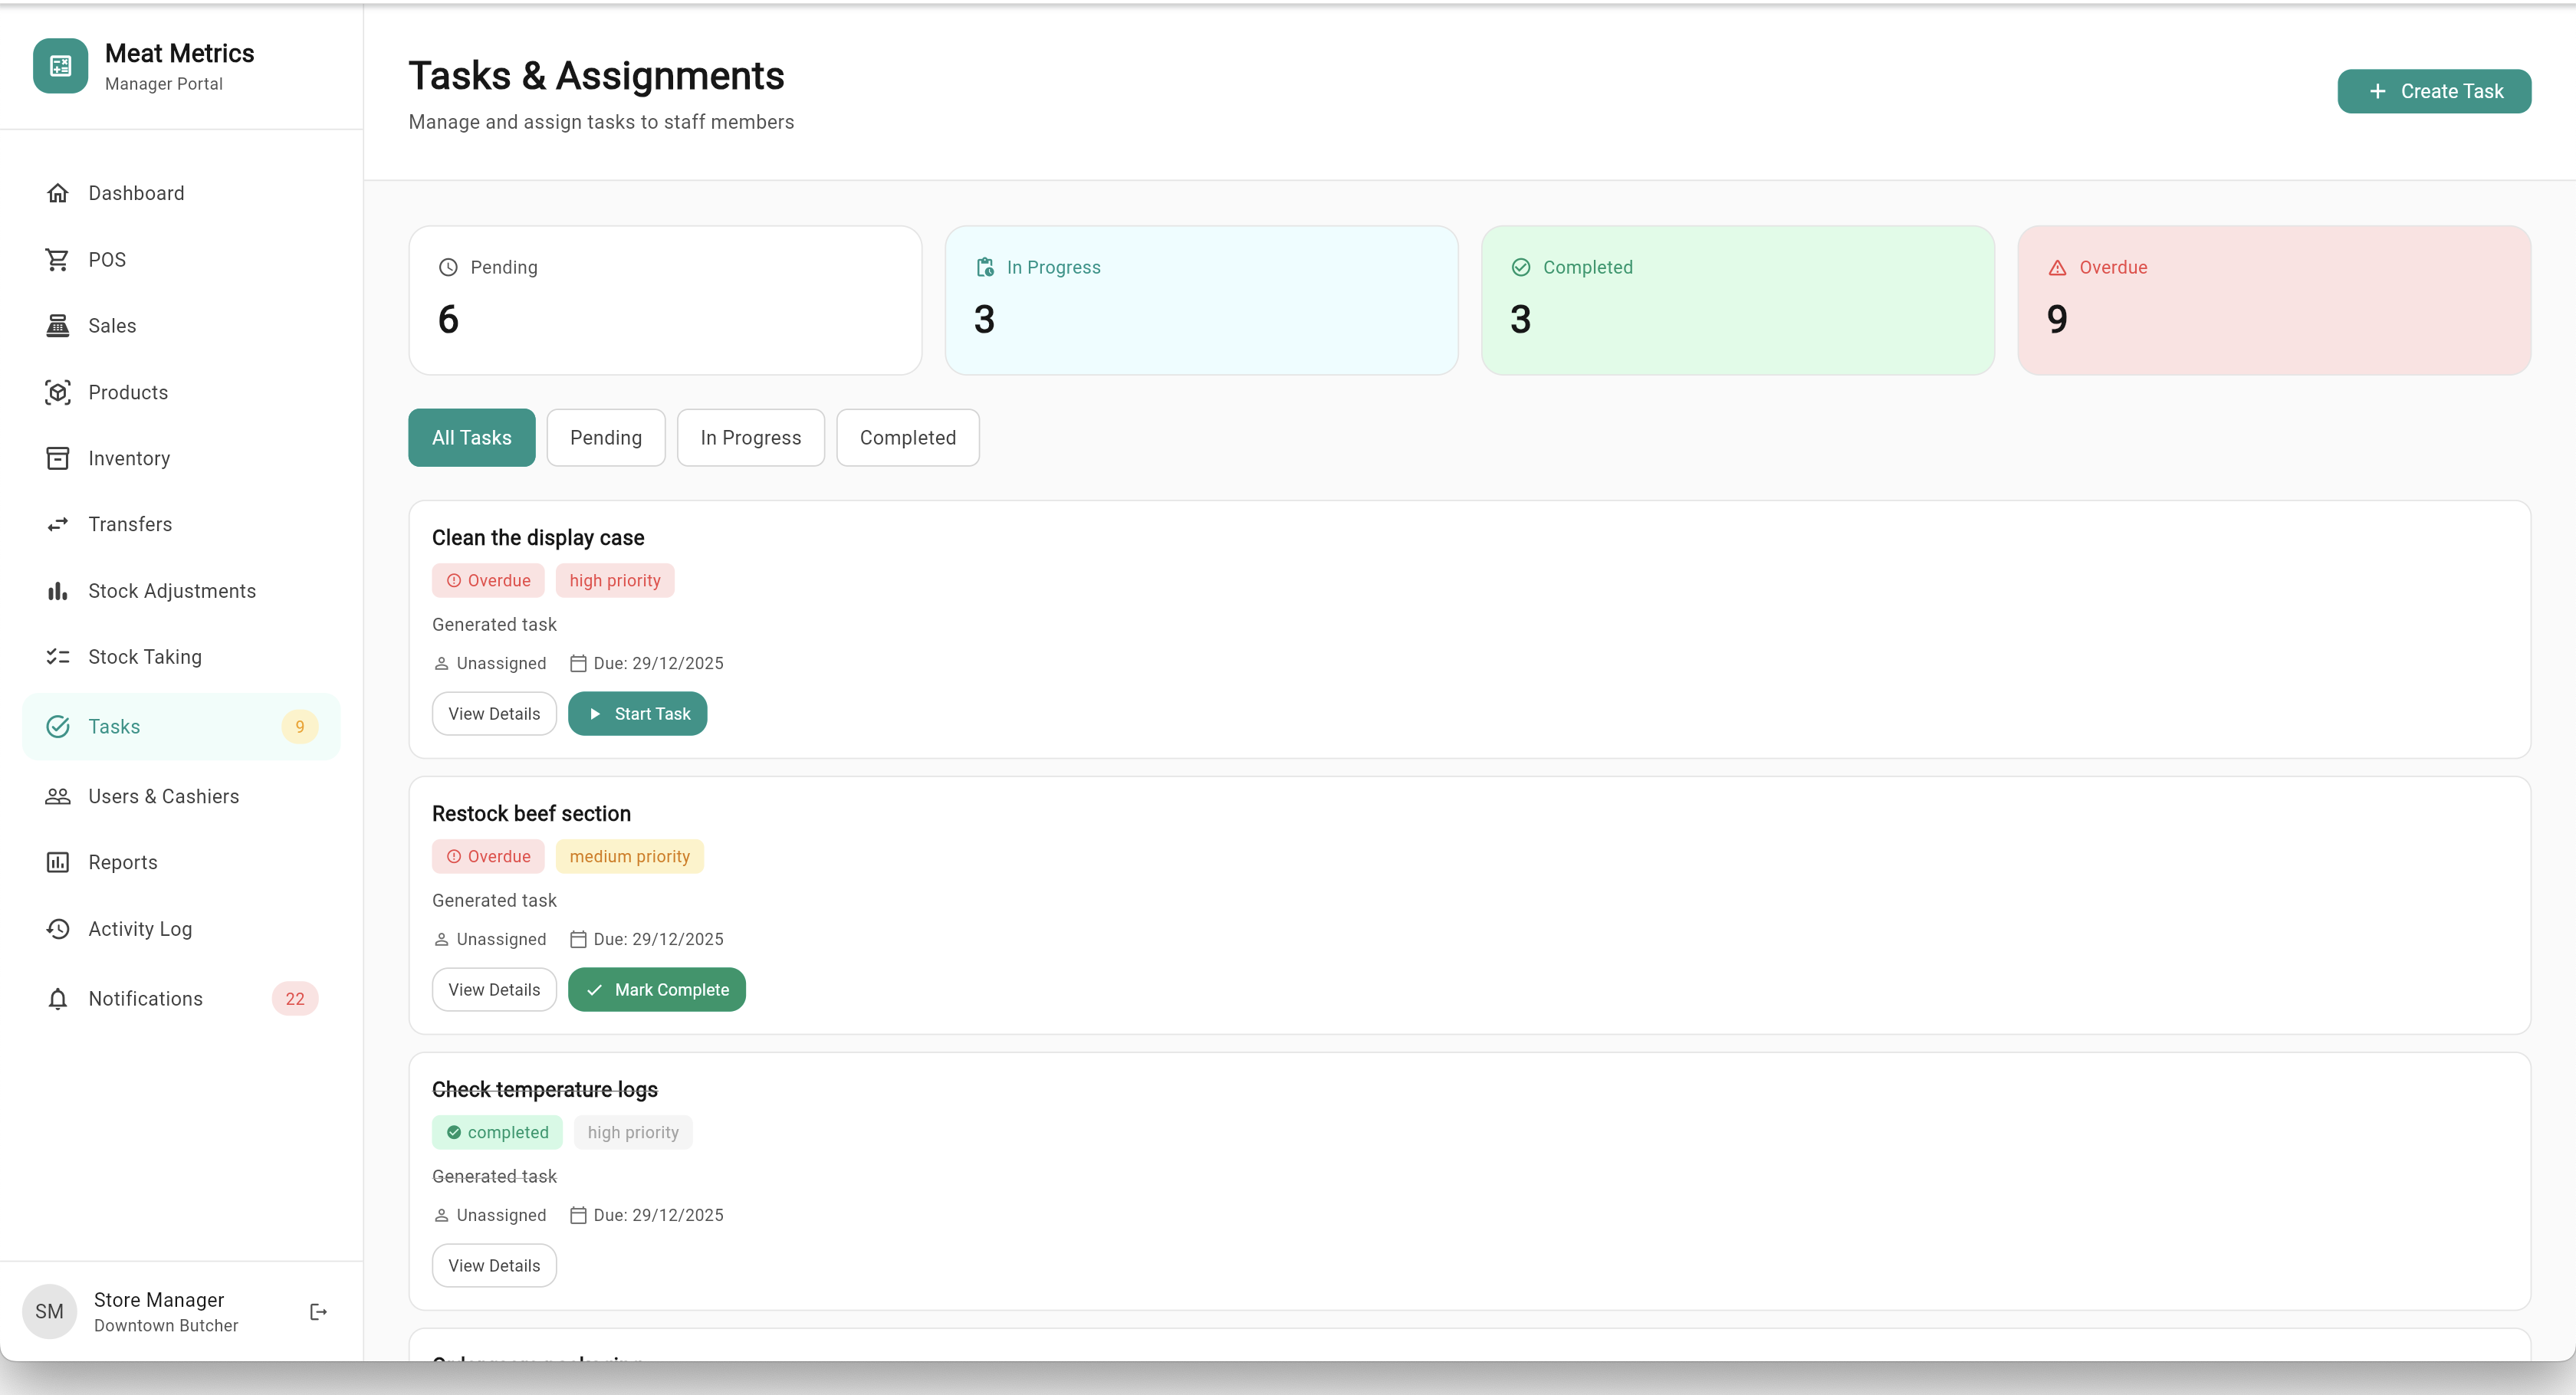
Task: Mark Restock beef section complete
Action: pyautogui.click(x=656, y=989)
